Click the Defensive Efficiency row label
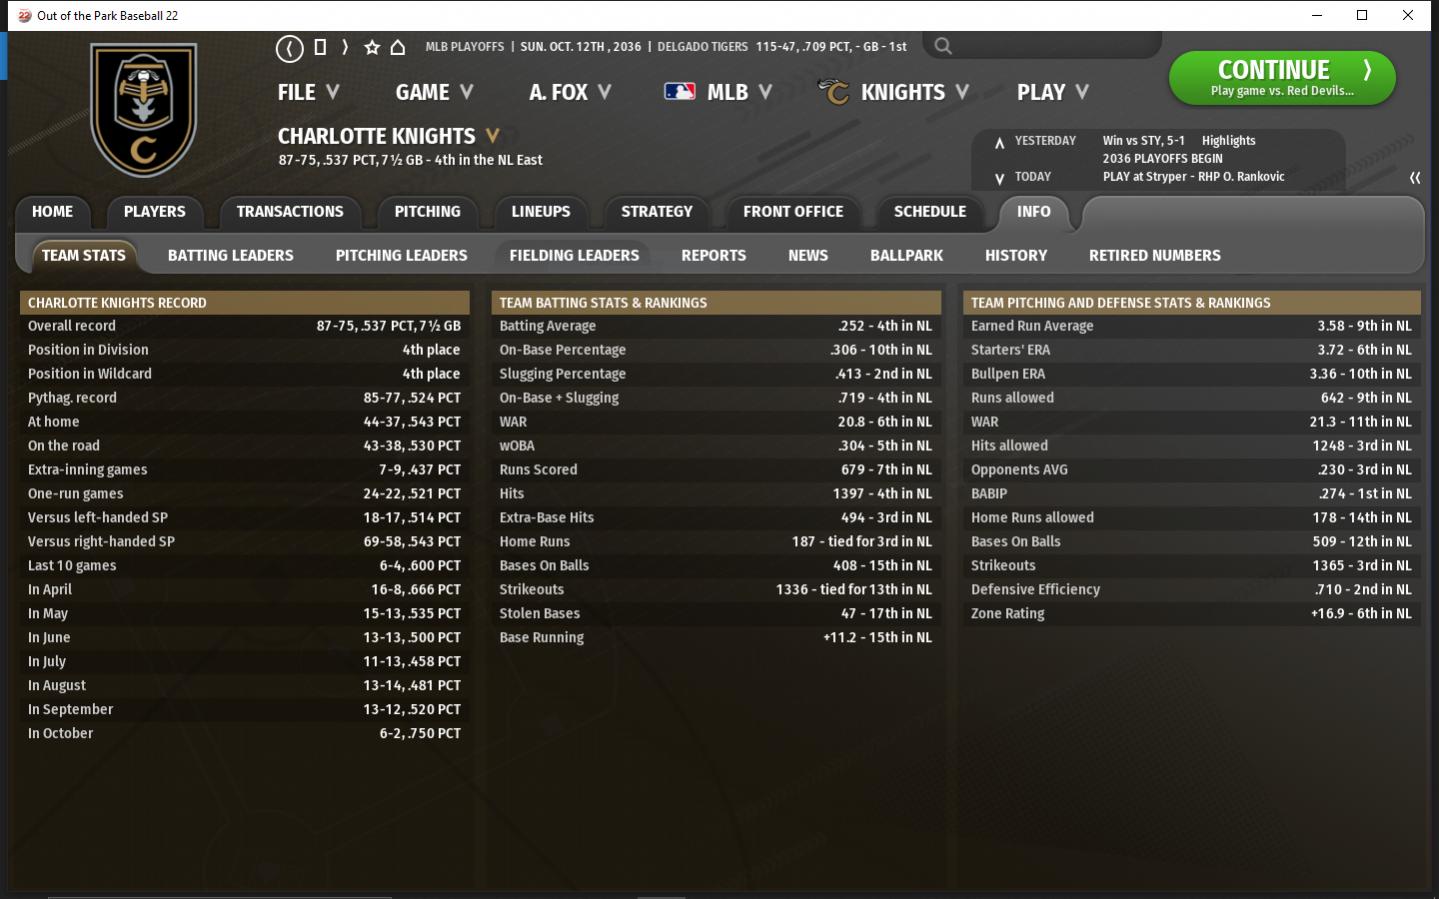The height and width of the screenshot is (899, 1439). point(1035,590)
